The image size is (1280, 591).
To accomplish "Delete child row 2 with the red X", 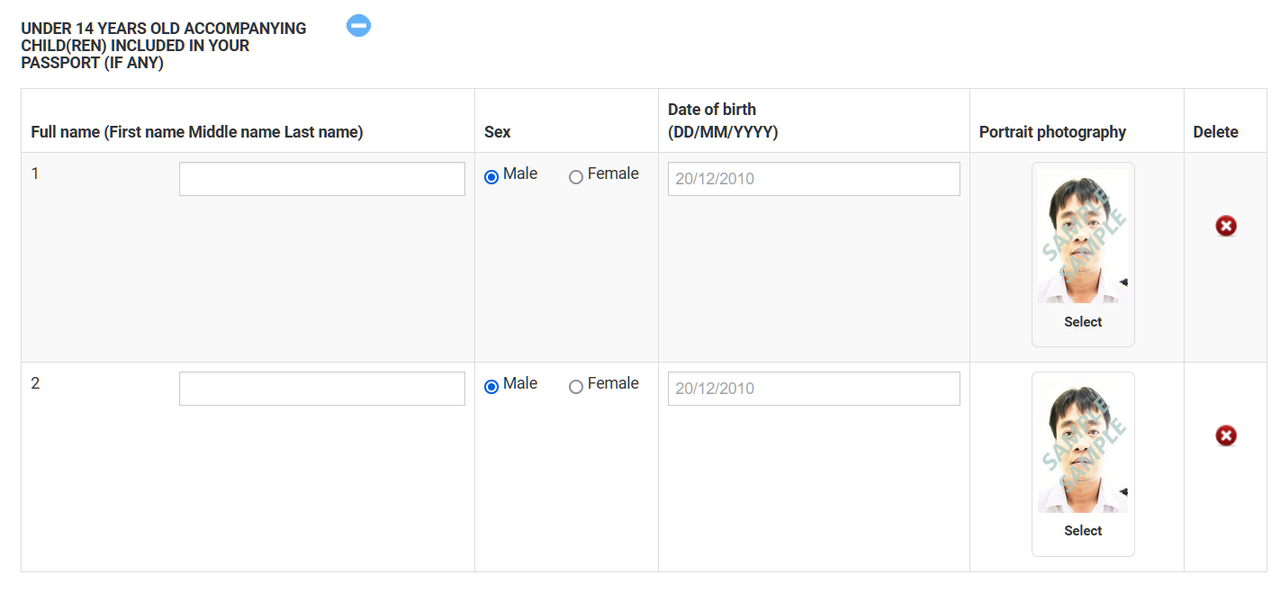I will tap(1226, 436).
